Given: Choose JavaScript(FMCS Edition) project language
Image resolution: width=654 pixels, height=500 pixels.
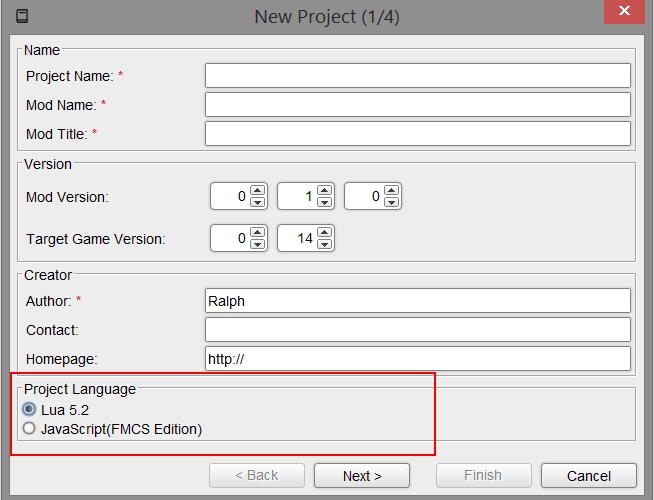Looking at the screenshot, I should click(x=29, y=429).
